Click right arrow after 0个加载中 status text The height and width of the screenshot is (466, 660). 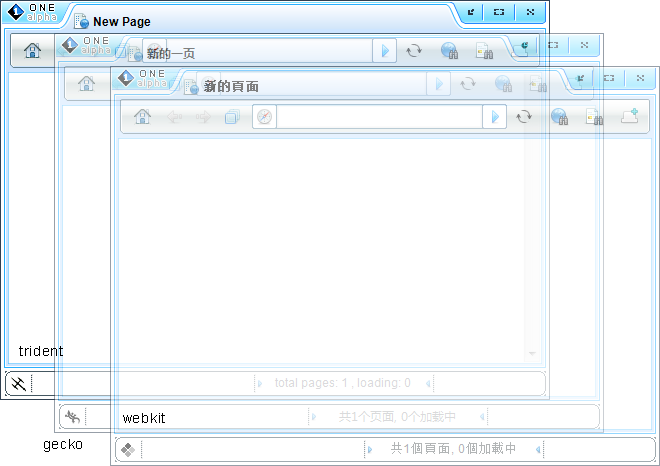click(x=482, y=417)
